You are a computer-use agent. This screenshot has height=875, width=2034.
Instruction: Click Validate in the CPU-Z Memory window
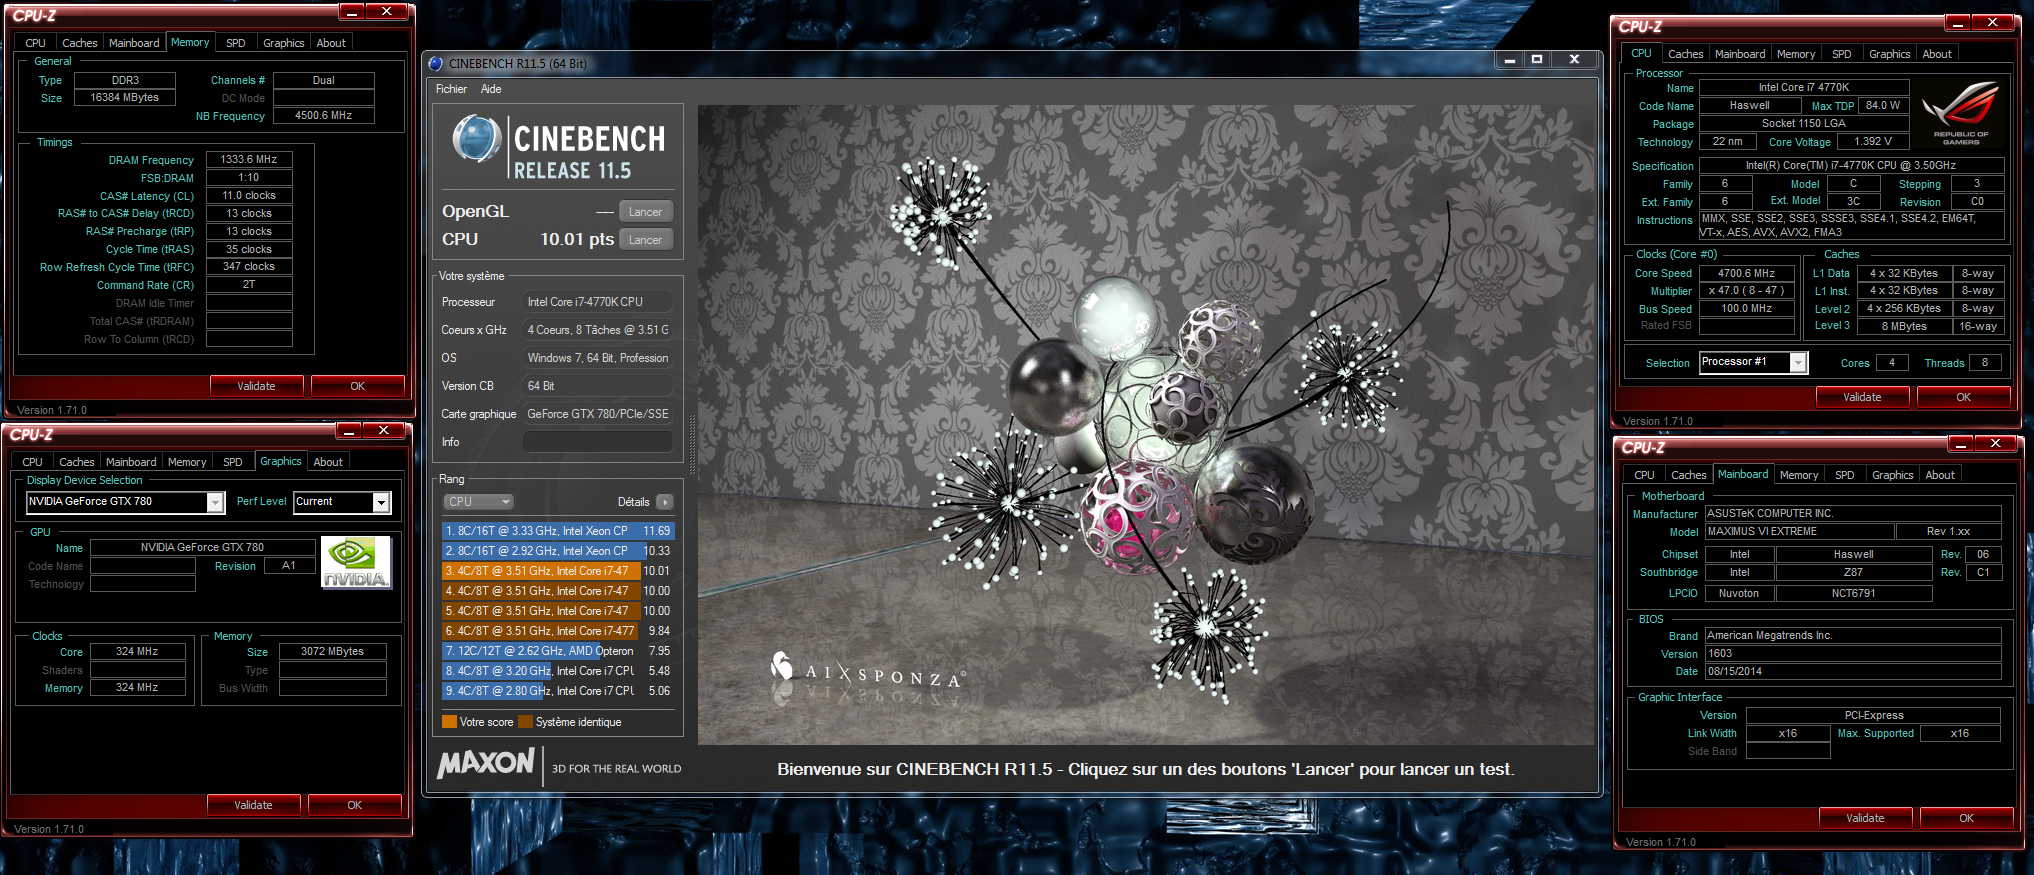(256, 386)
